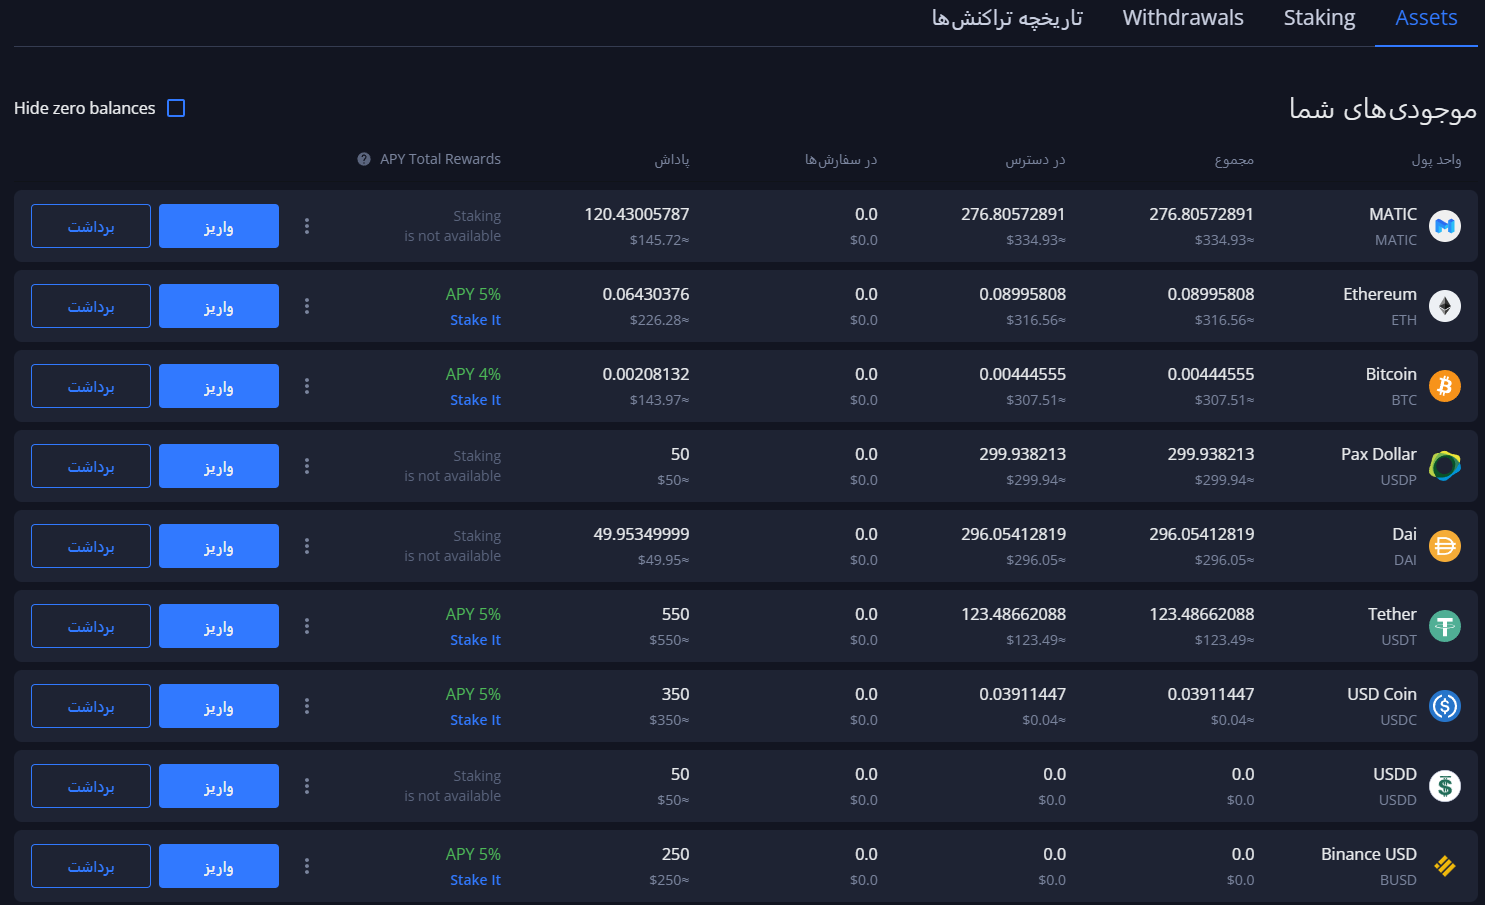This screenshot has width=1485, height=905.
Task: Click the blue deposit button for Dai
Action: coord(219,546)
